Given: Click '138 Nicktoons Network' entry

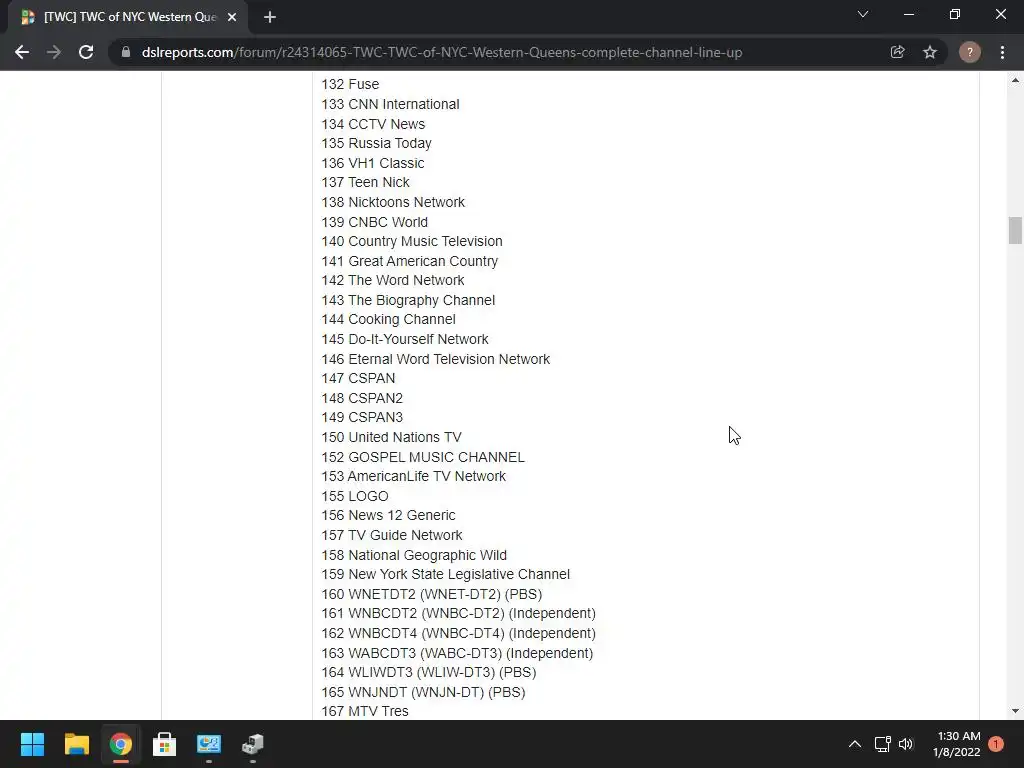Looking at the screenshot, I should coord(393,202).
